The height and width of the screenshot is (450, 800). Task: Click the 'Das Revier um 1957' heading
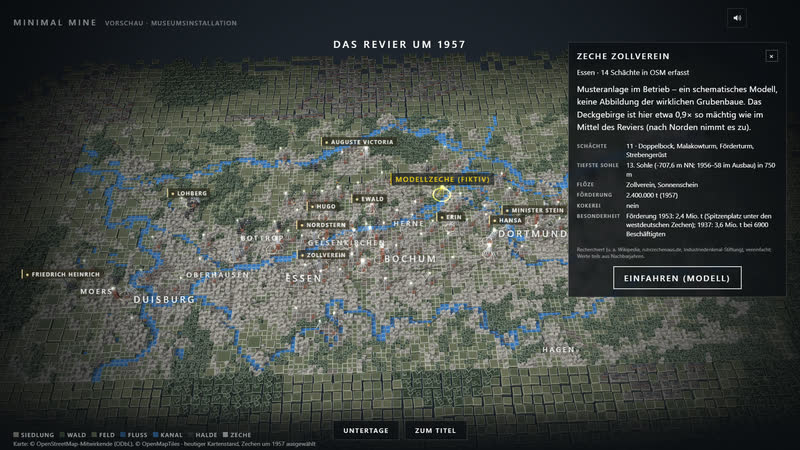tap(399, 44)
